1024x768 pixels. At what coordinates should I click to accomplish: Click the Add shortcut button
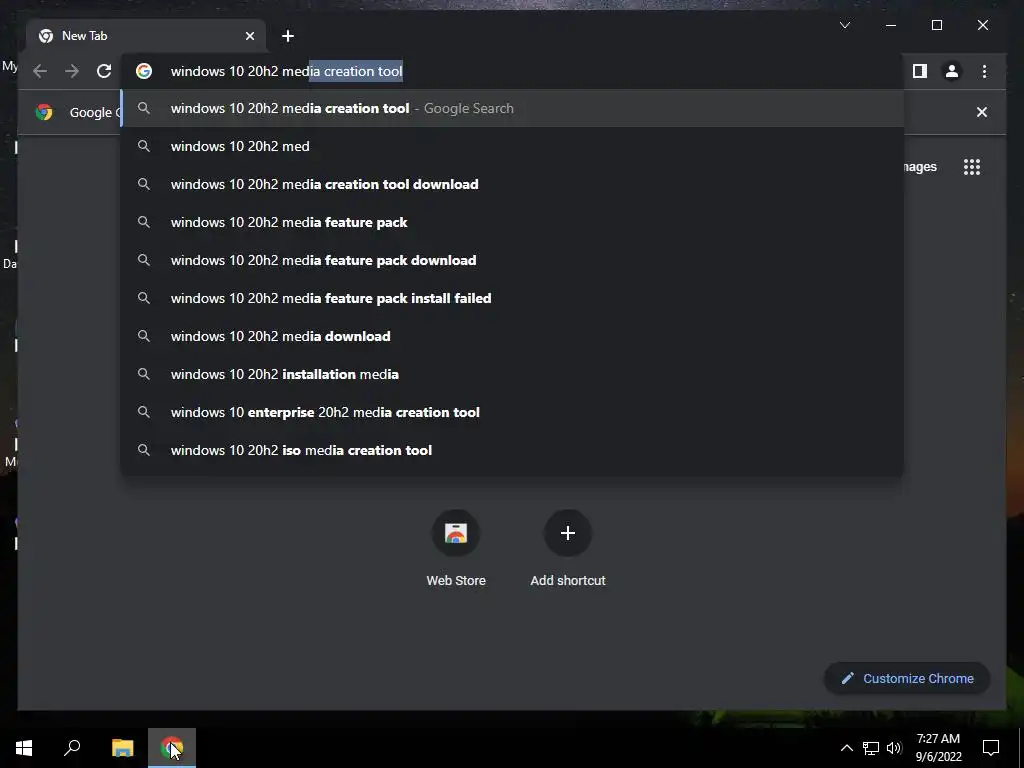pyautogui.click(x=568, y=548)
